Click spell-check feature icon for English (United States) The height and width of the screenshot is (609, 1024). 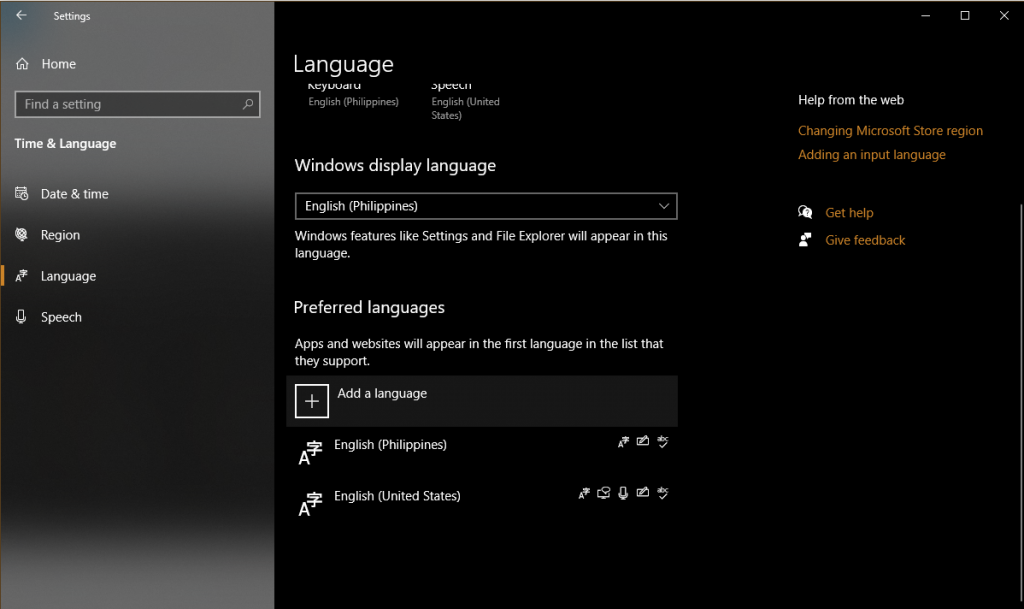pyautogui.click(x=663, y=493)
